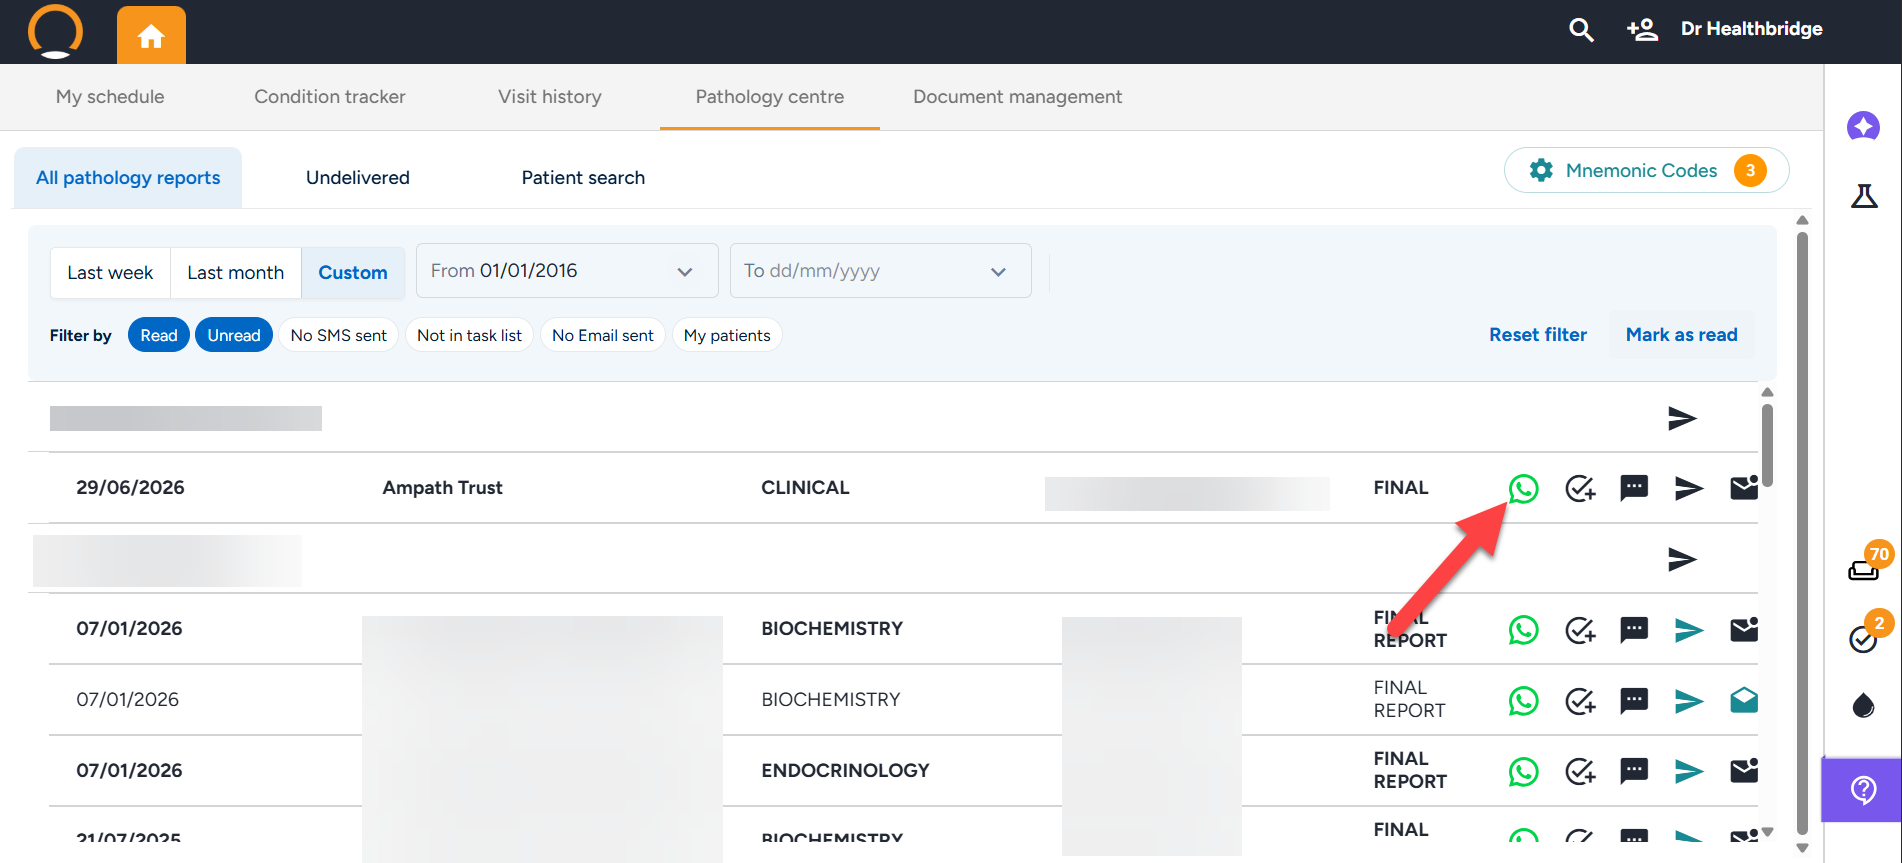The width and height of the screenshot is (1902, 863).
Task: Click the search magnifier icon
Action: 1581,30
